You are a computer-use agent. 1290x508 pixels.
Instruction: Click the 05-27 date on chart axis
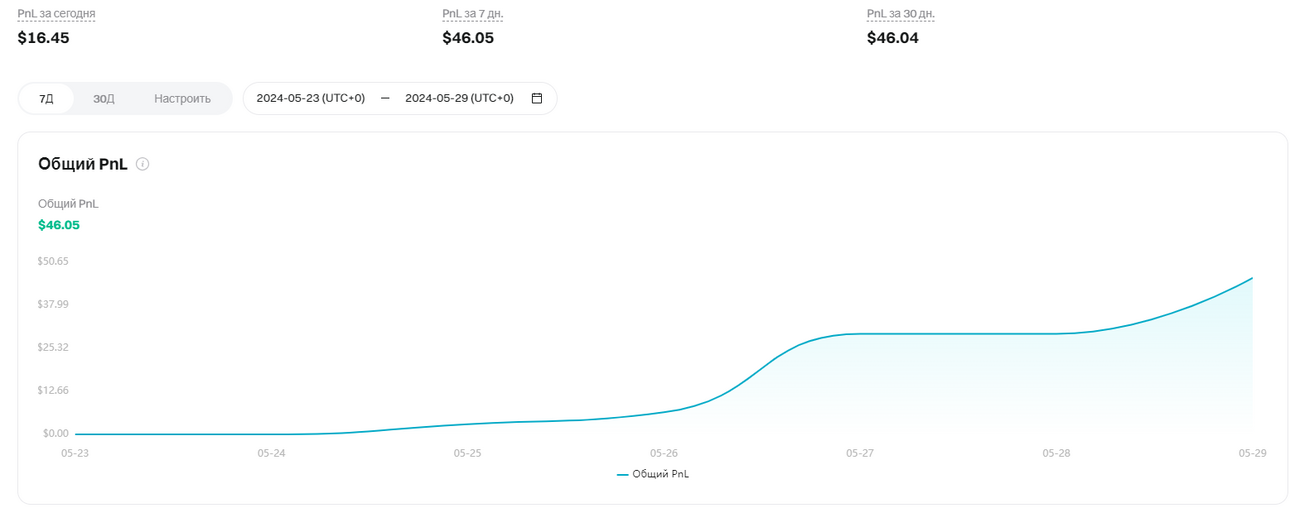click(860, 453)
